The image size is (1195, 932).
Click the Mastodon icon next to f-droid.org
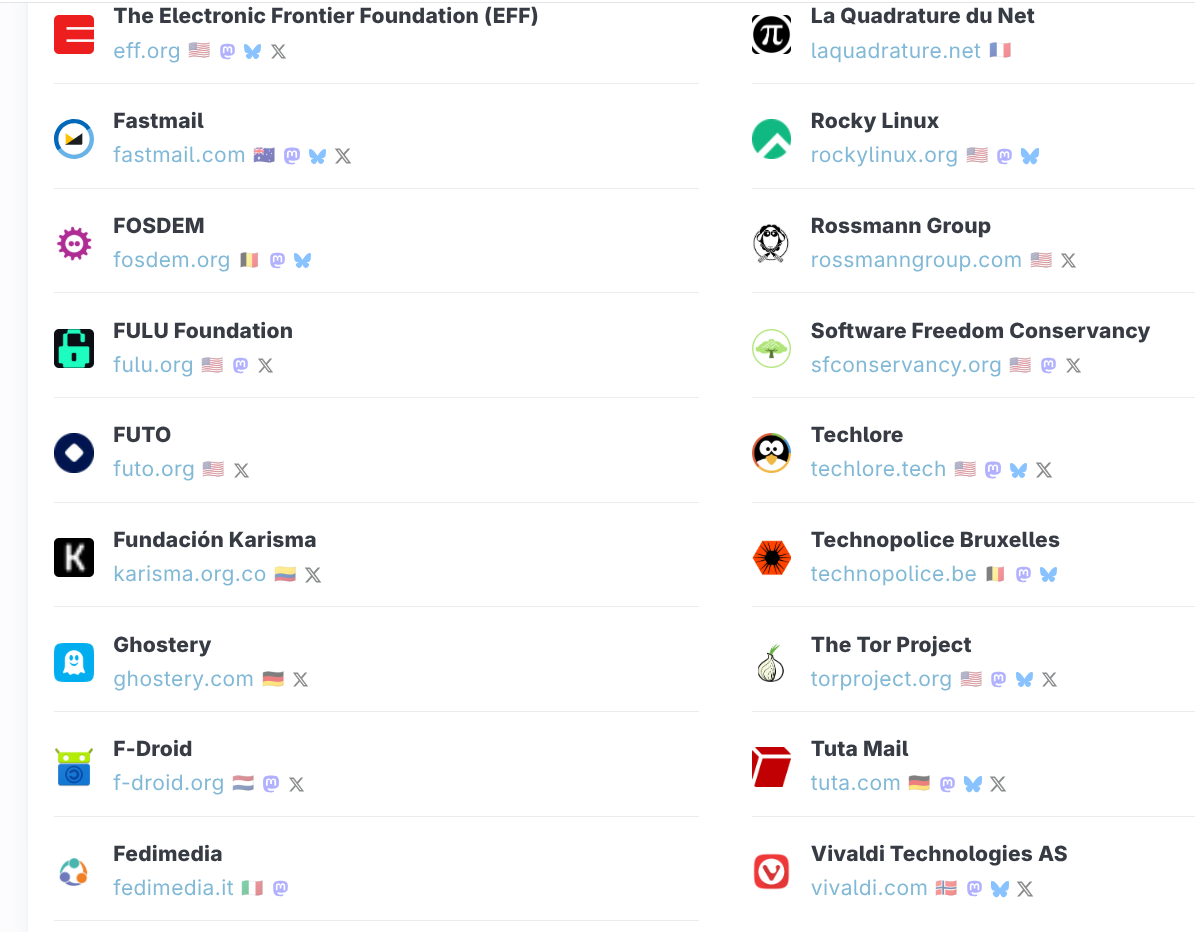271,784
